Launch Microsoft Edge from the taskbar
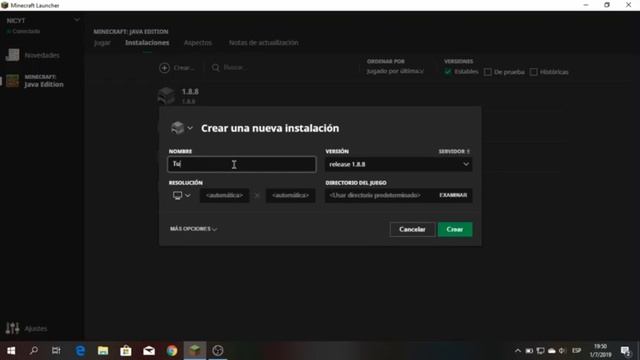 point(80,351)
